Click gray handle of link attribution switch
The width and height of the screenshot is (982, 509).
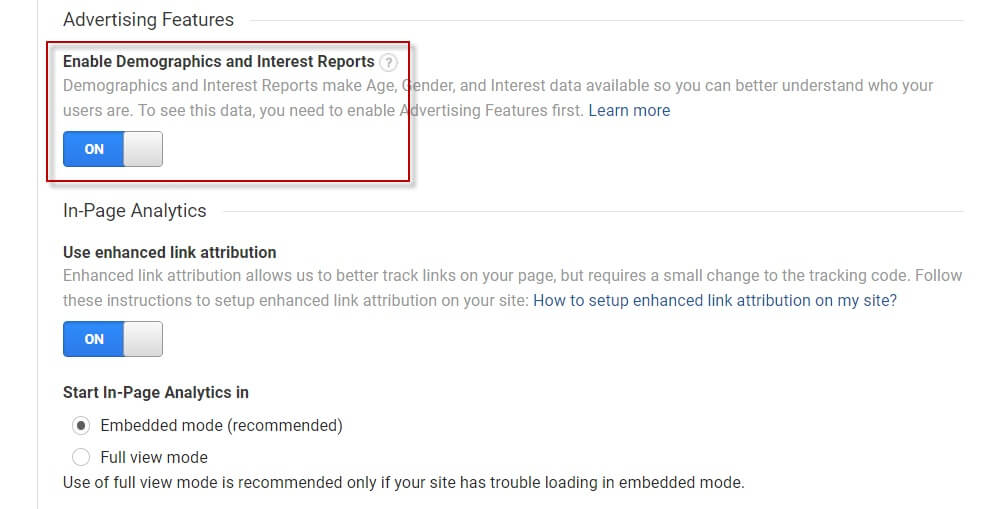pyautogui.click(x=143, y=339)
